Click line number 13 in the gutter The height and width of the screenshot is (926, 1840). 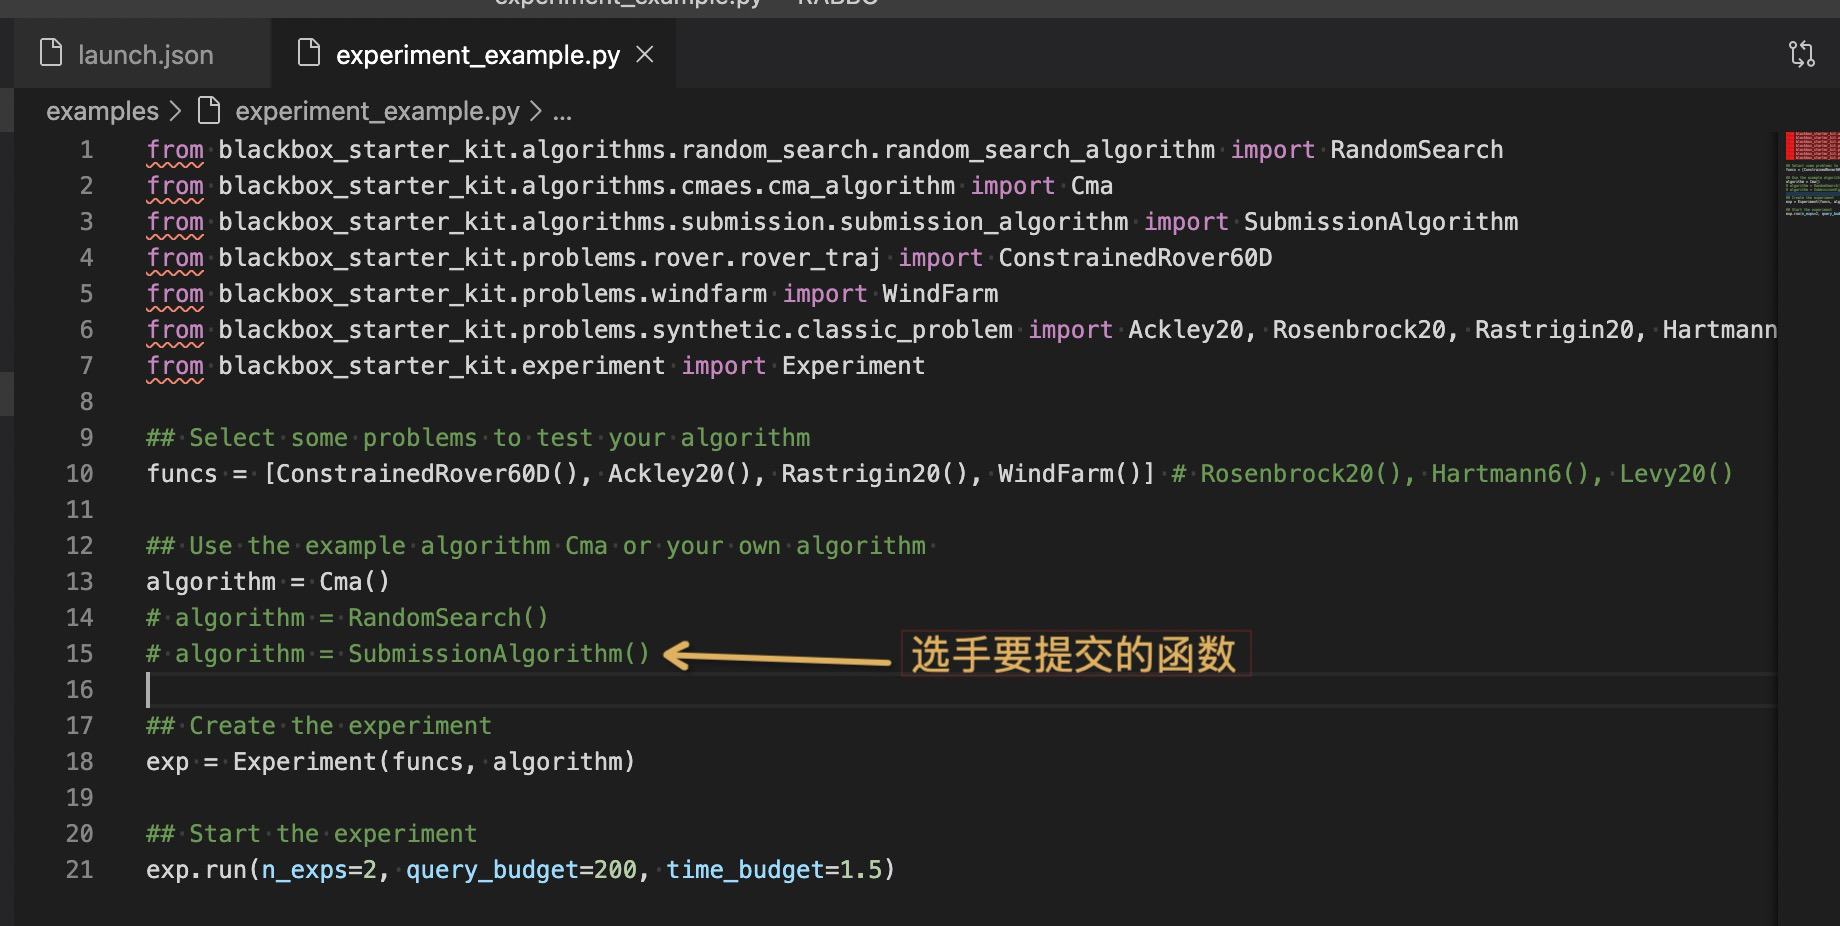pyautogui.click(x=80, y=582)
